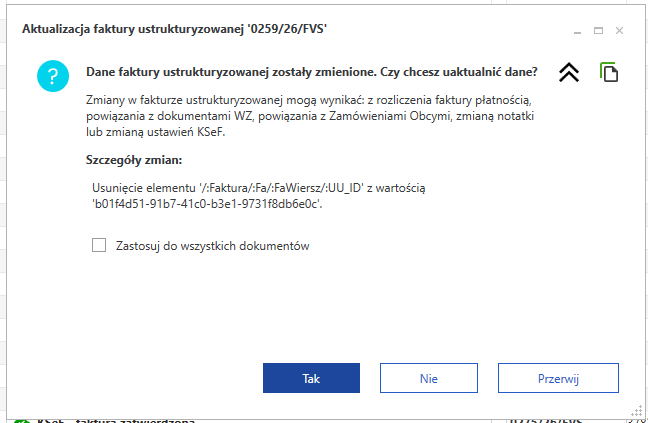This screenshot has width=648, height=423.
Task: Click the blue question mark icon
Action: point(53,76)
